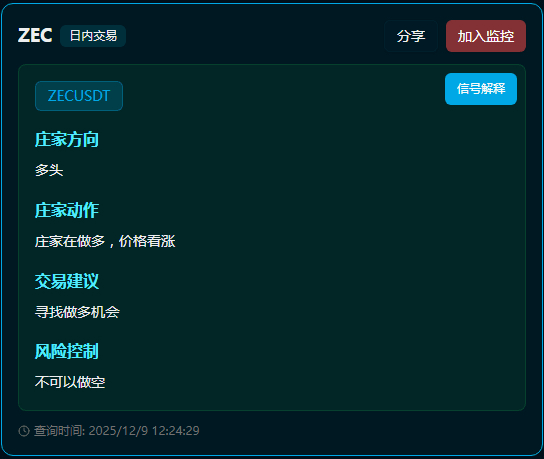Click the clock icon beside query time
Screen dimensions: 544x459
click(24, 431)
